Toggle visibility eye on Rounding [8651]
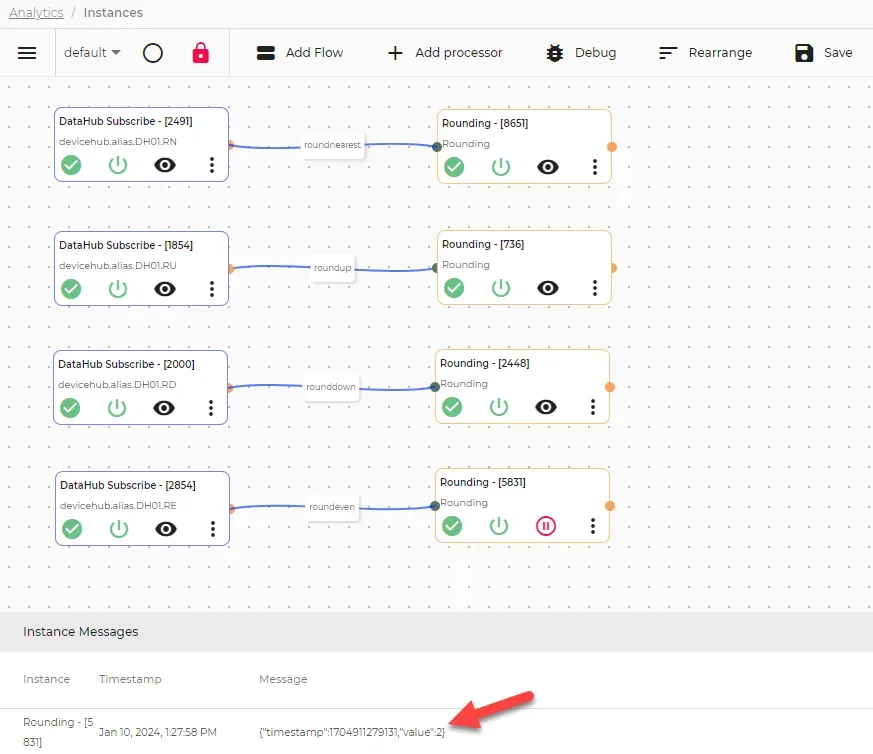 click(x=548, y=167)
